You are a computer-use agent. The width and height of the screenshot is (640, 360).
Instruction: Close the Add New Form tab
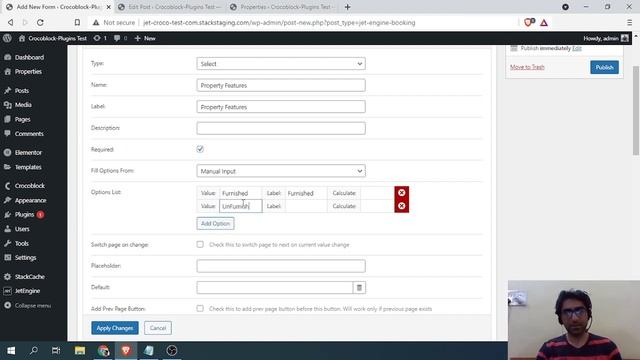[109, 7]
